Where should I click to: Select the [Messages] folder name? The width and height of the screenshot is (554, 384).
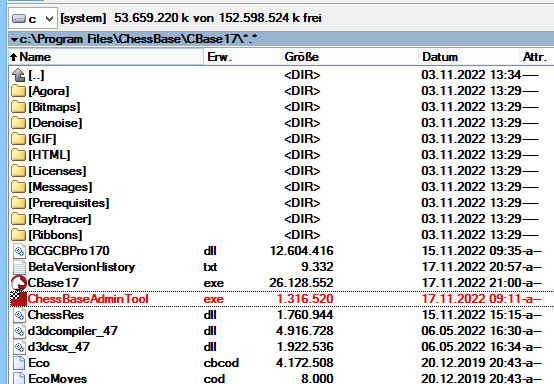click(x=60, y=187)
